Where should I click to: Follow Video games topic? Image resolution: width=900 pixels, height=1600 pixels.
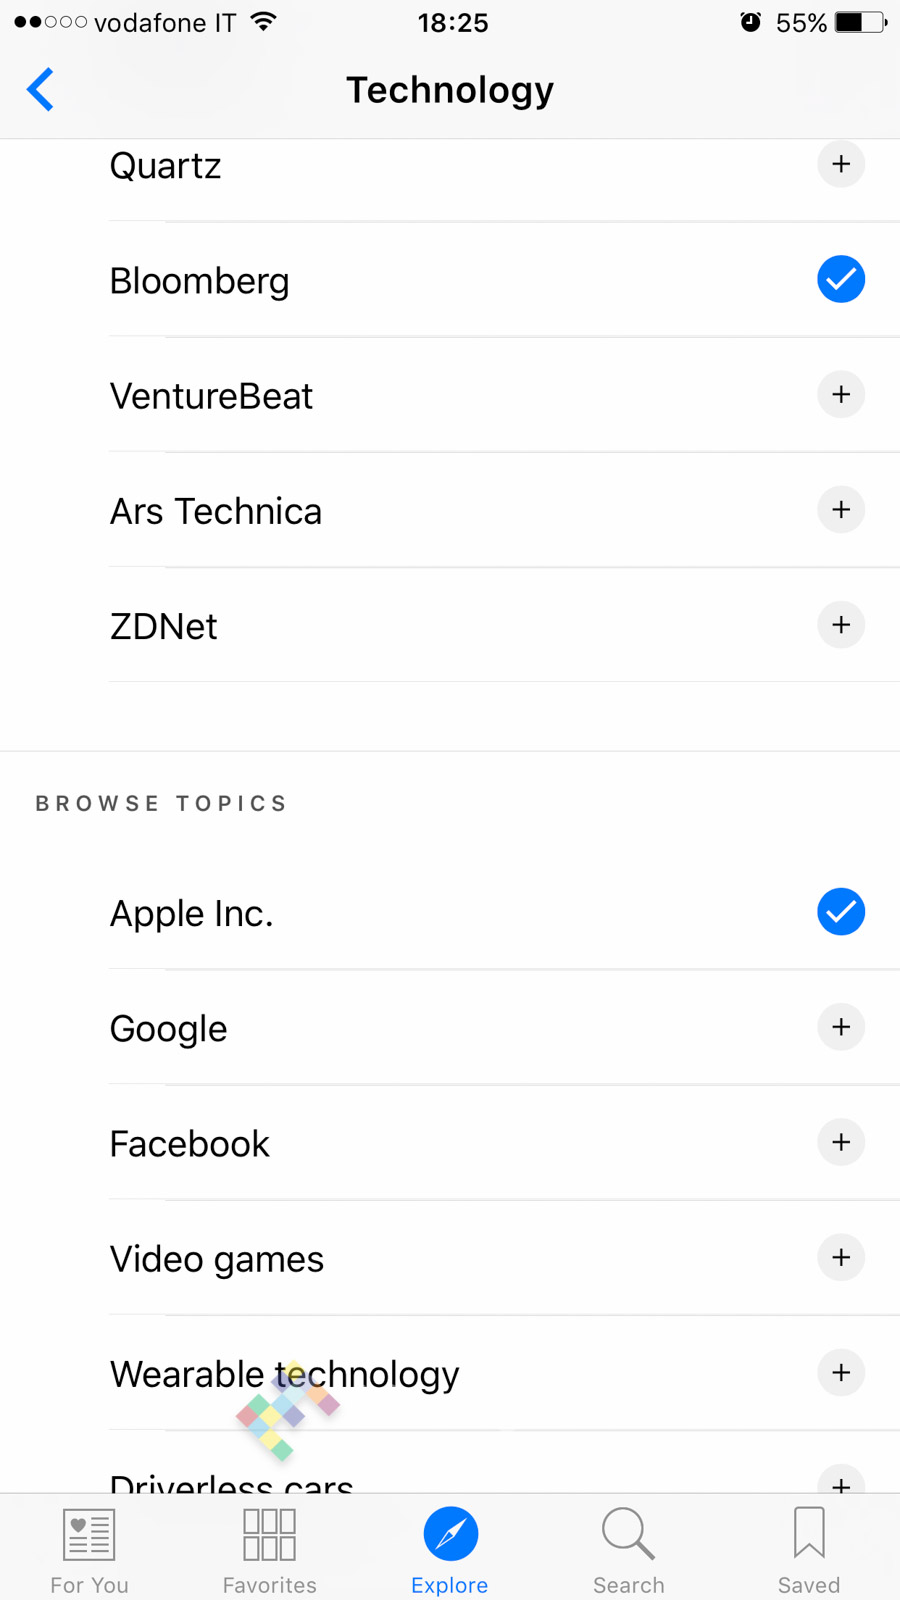pos(841,1257)
